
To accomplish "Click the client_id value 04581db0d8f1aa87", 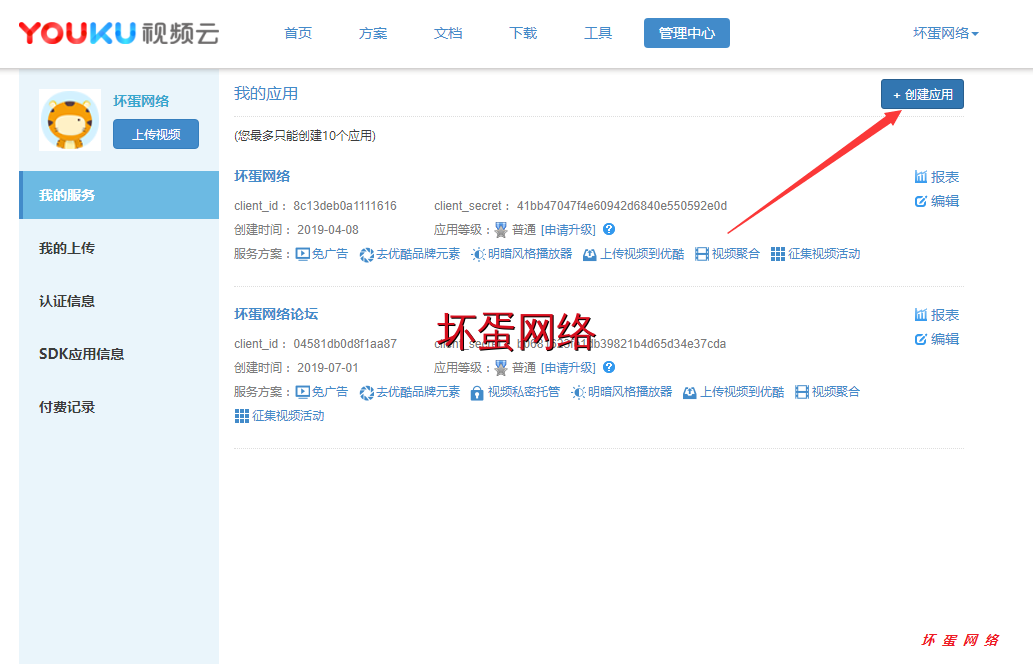I will (x=345, y=344).
